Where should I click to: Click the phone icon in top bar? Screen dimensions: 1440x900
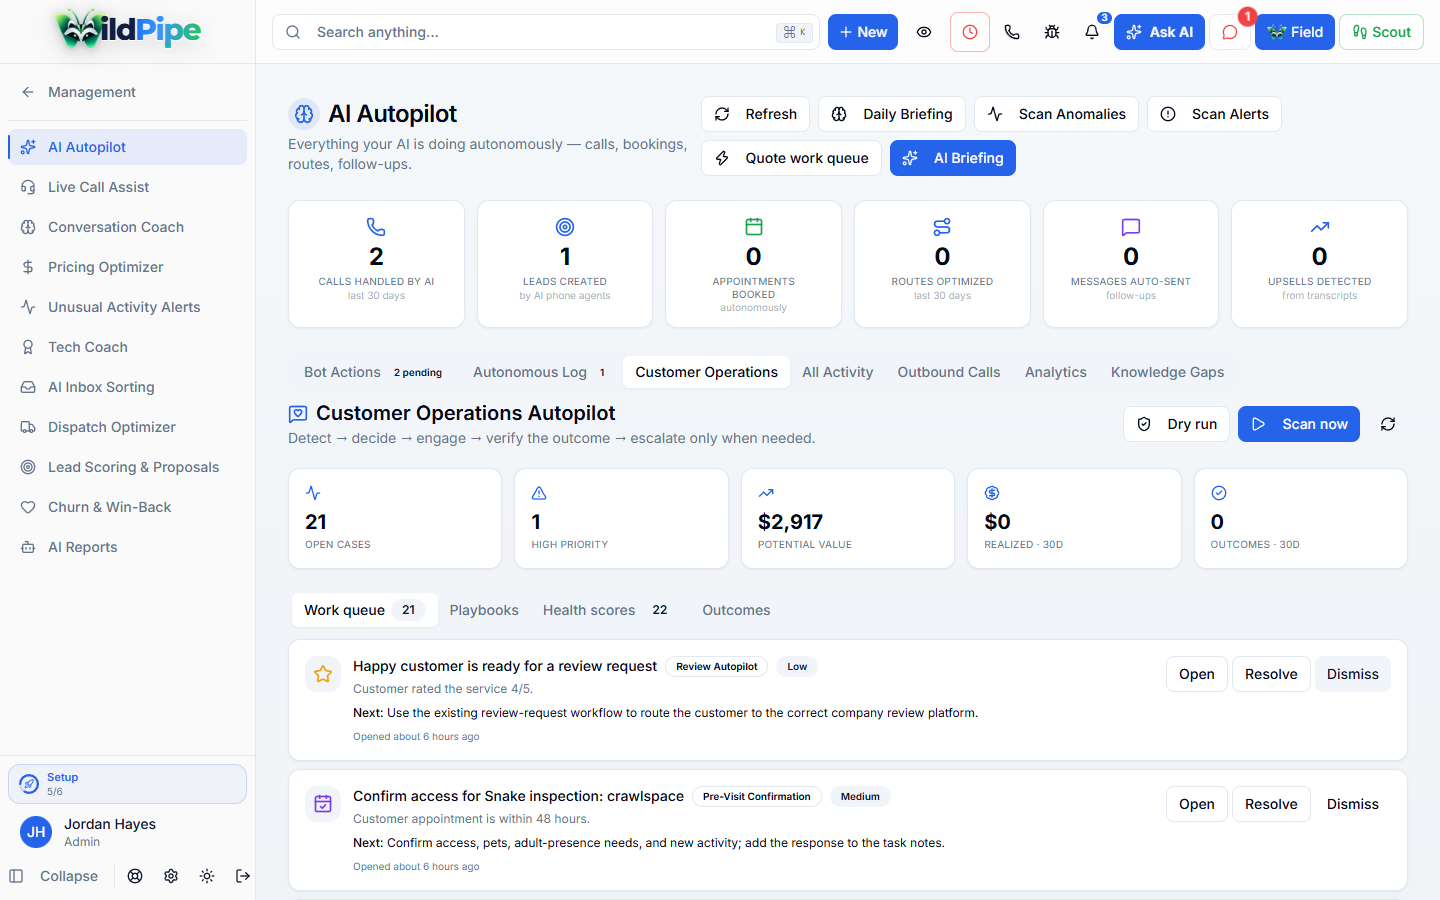point(1012,32)
